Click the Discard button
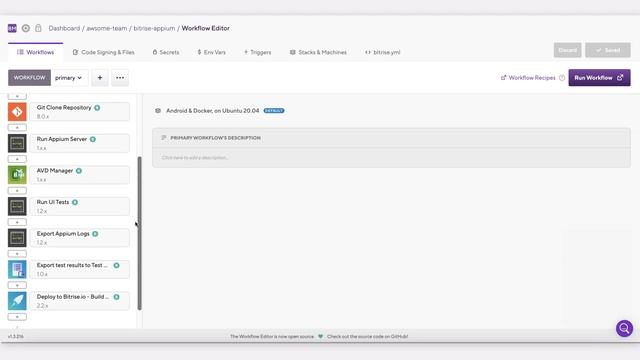Image resolution: width=640 pixels, height=360 pixels. [x=567, y=50]
